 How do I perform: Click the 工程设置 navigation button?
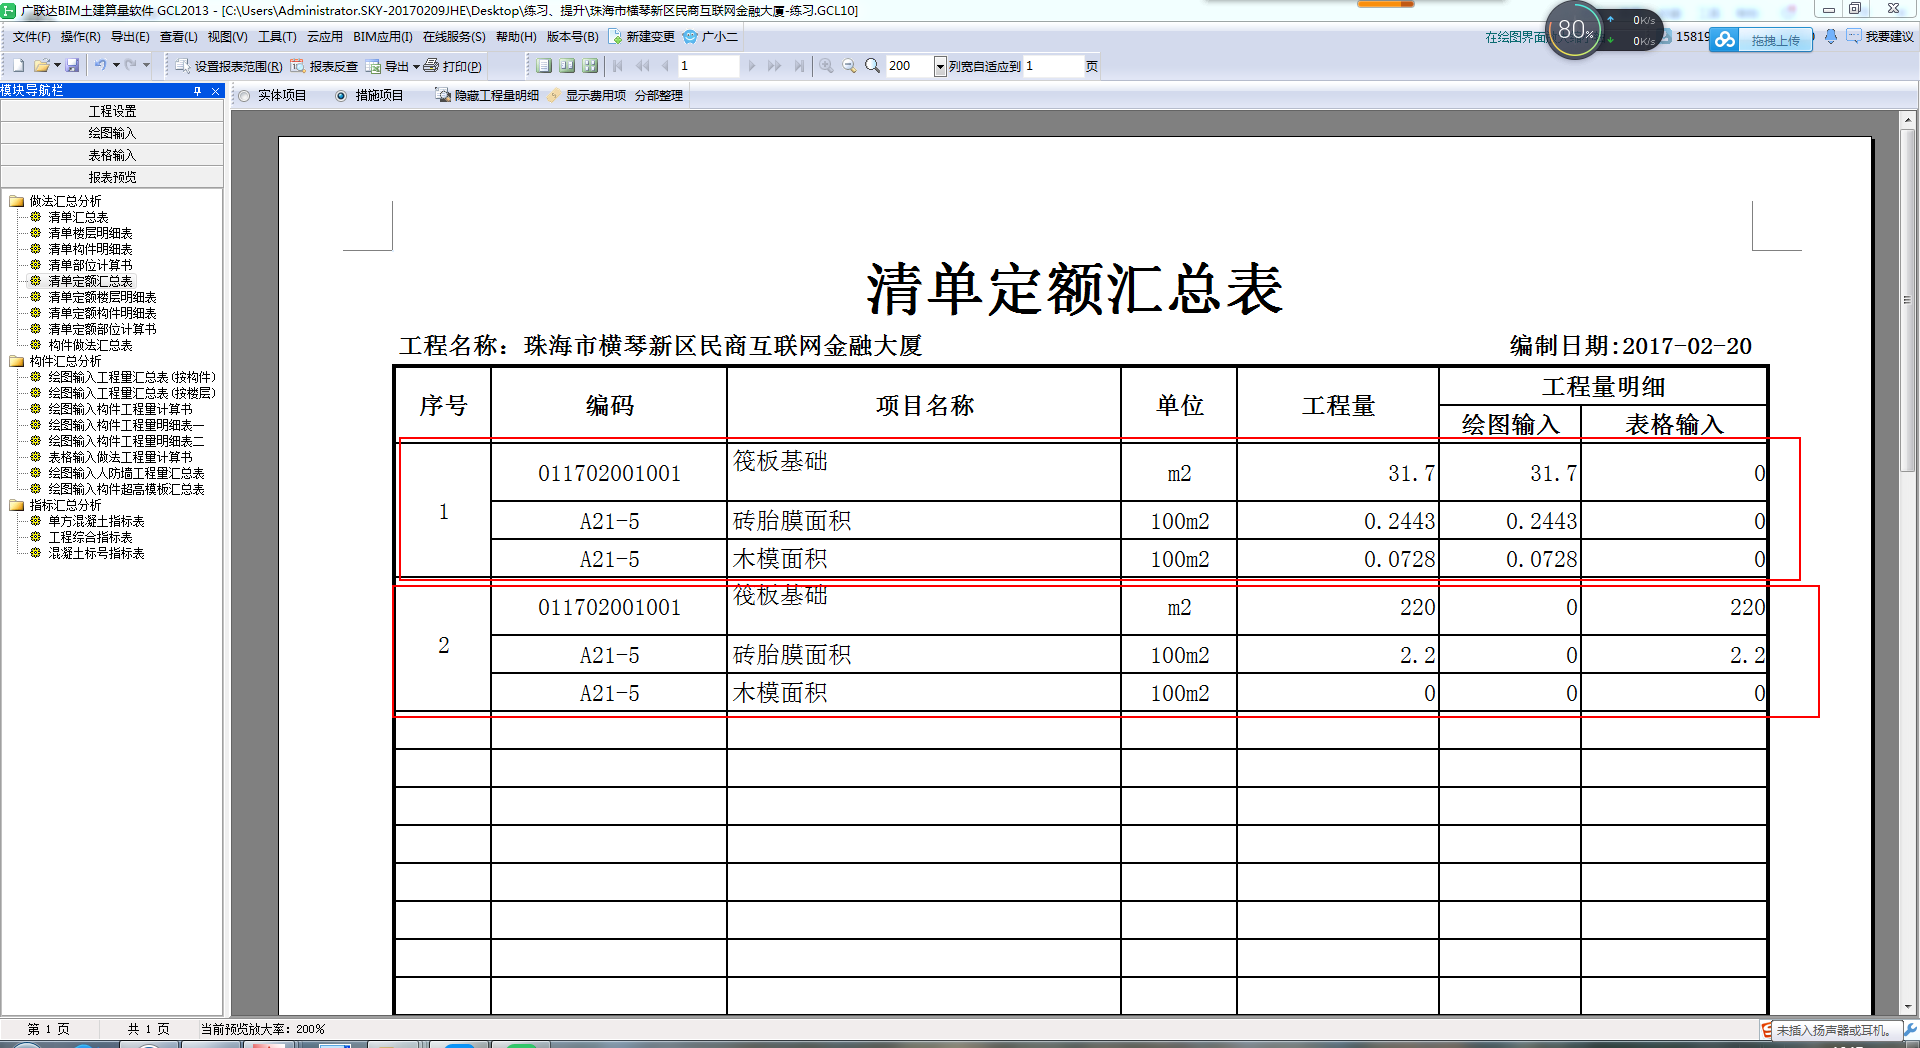[x=112, y=111]
